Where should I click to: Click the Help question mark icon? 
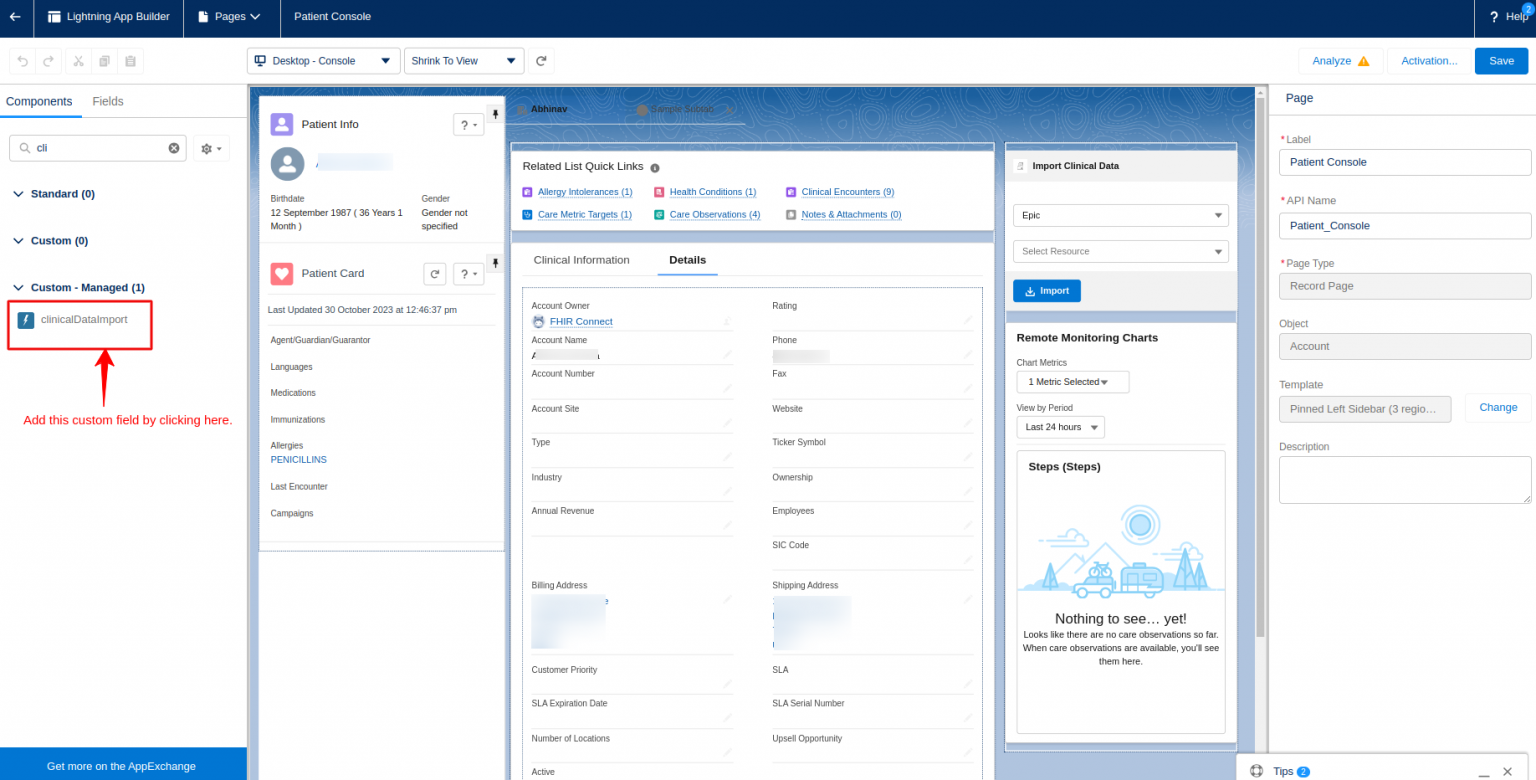[1494, 17]
